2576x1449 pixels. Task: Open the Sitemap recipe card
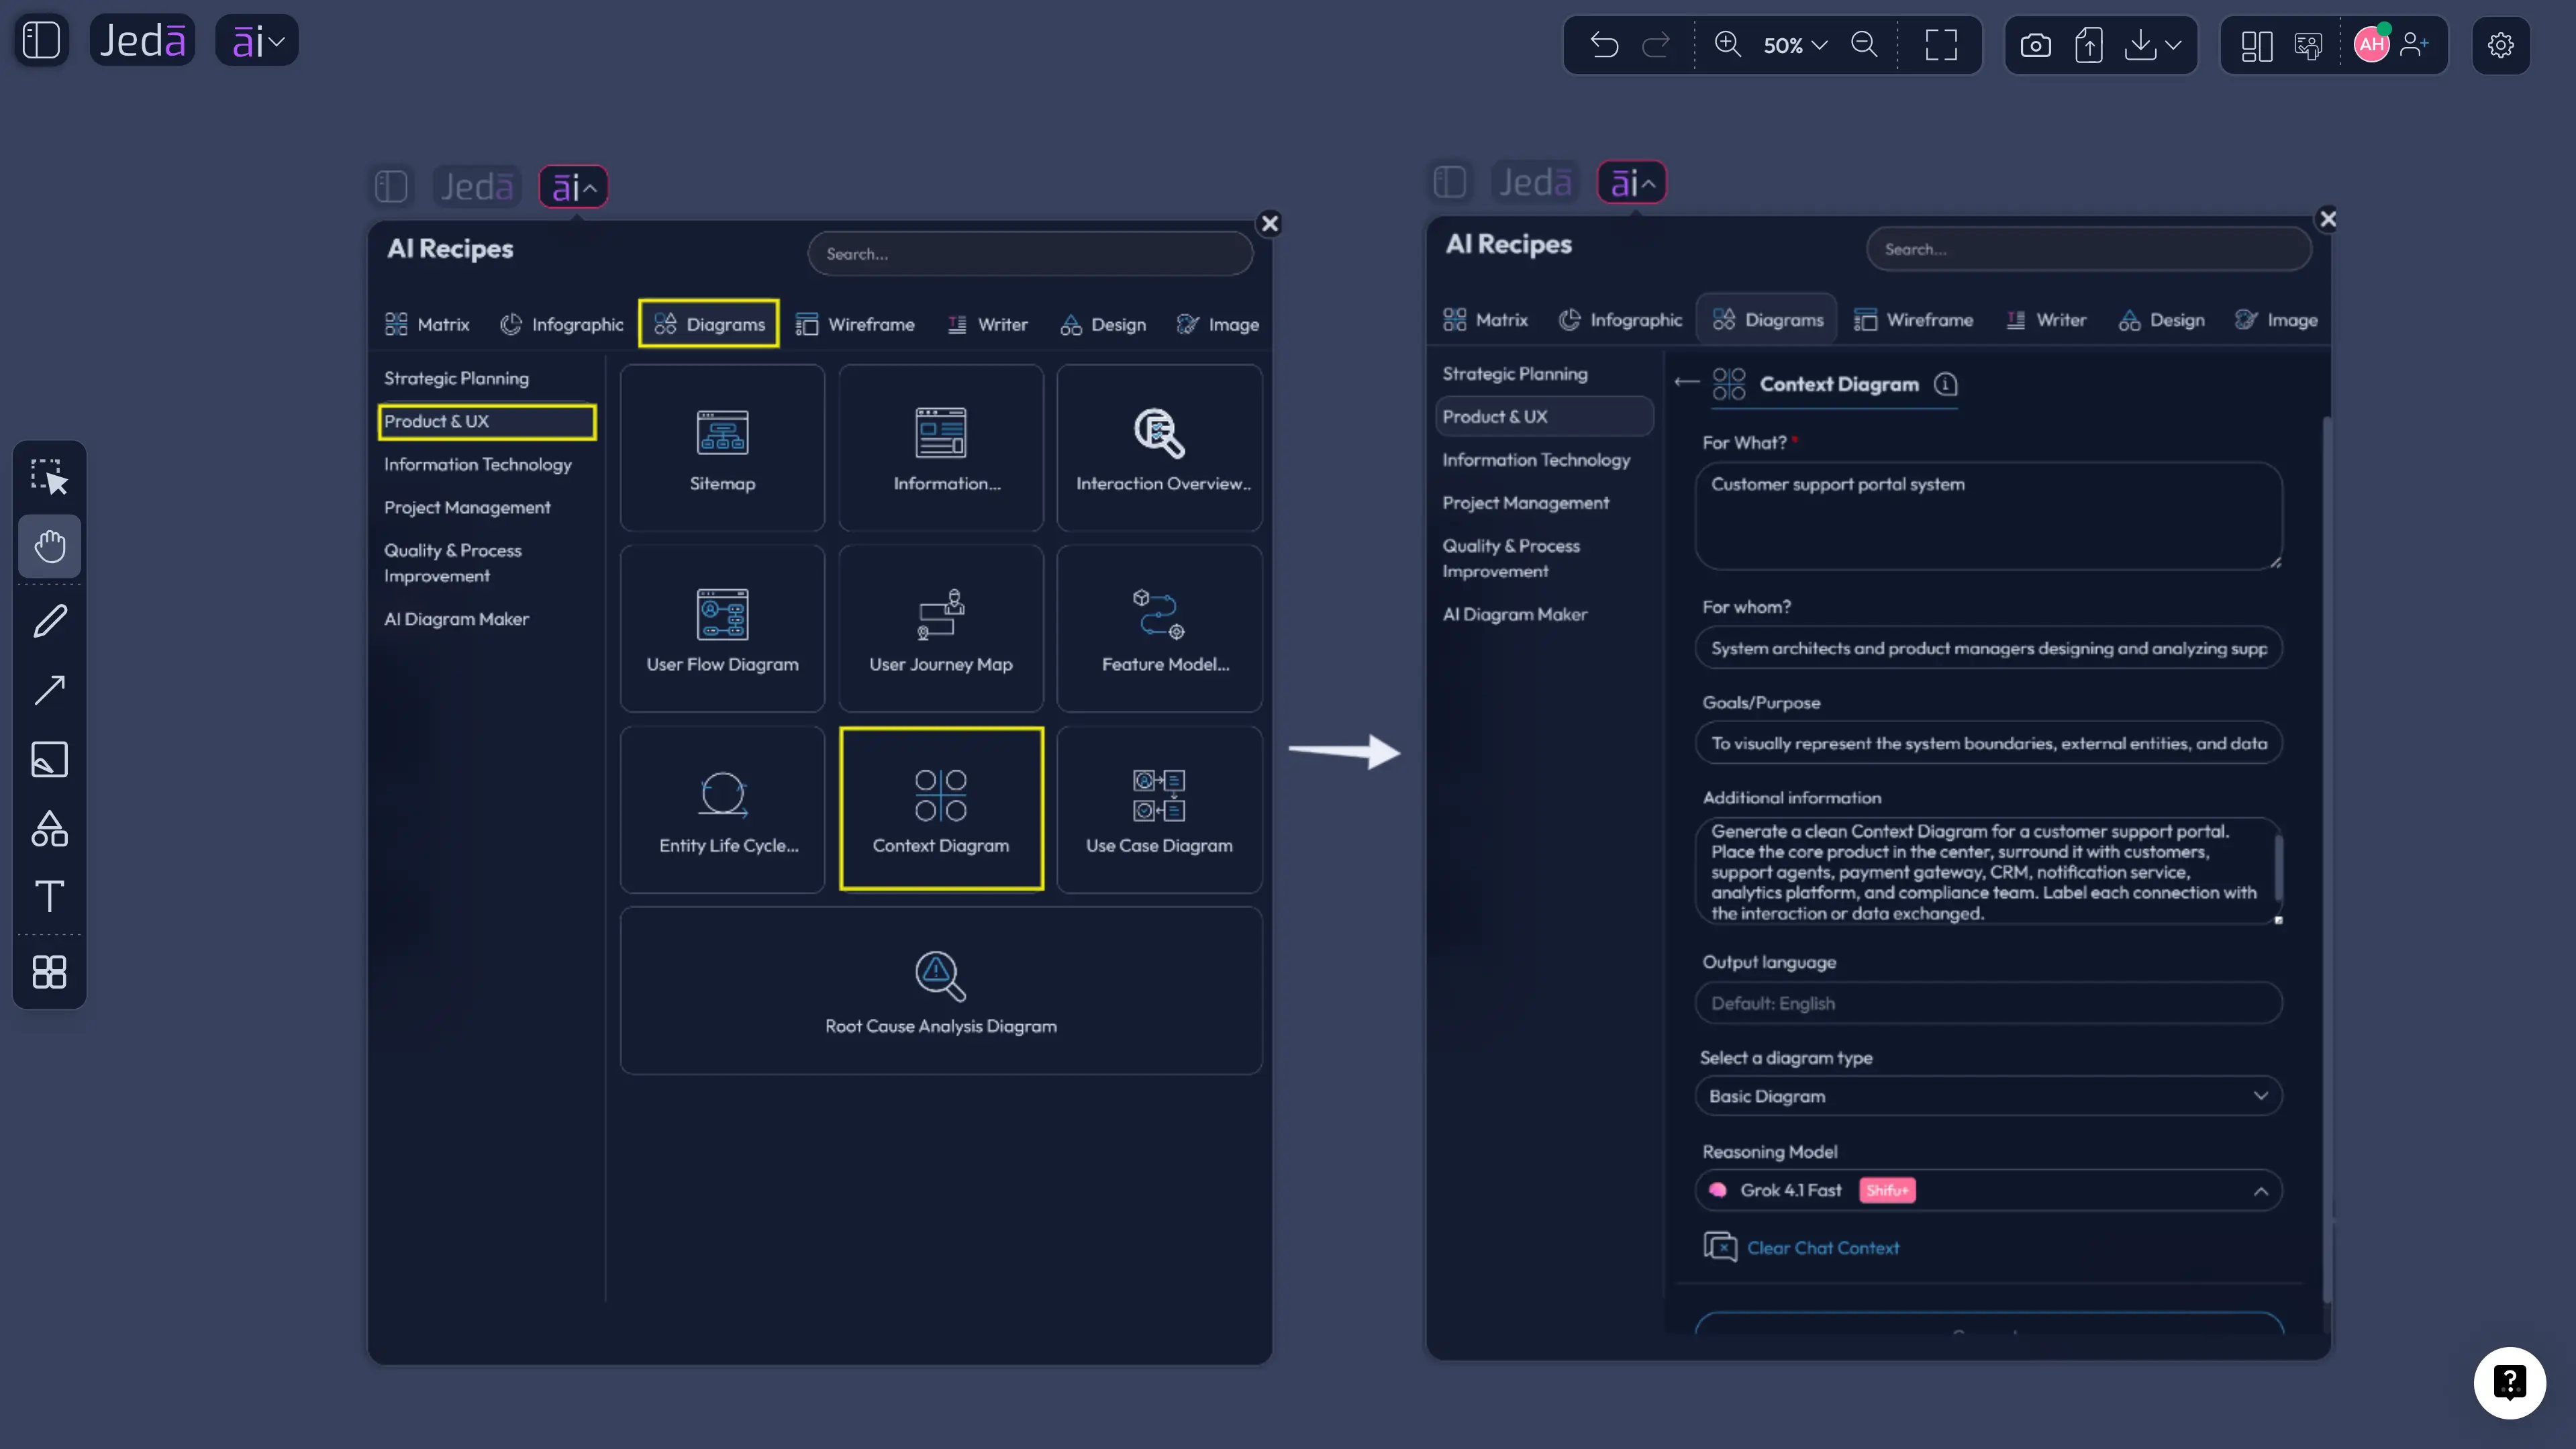pos(722,448)
